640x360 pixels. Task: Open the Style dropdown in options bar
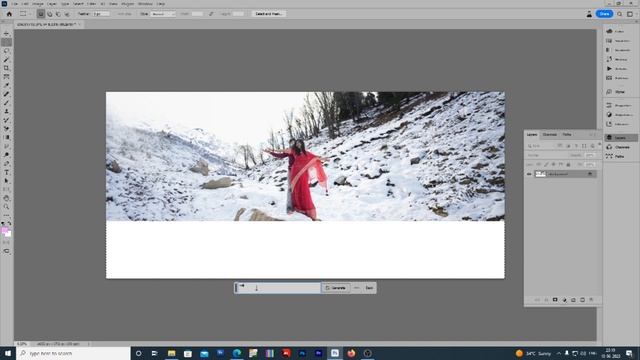tap(163, 14)
